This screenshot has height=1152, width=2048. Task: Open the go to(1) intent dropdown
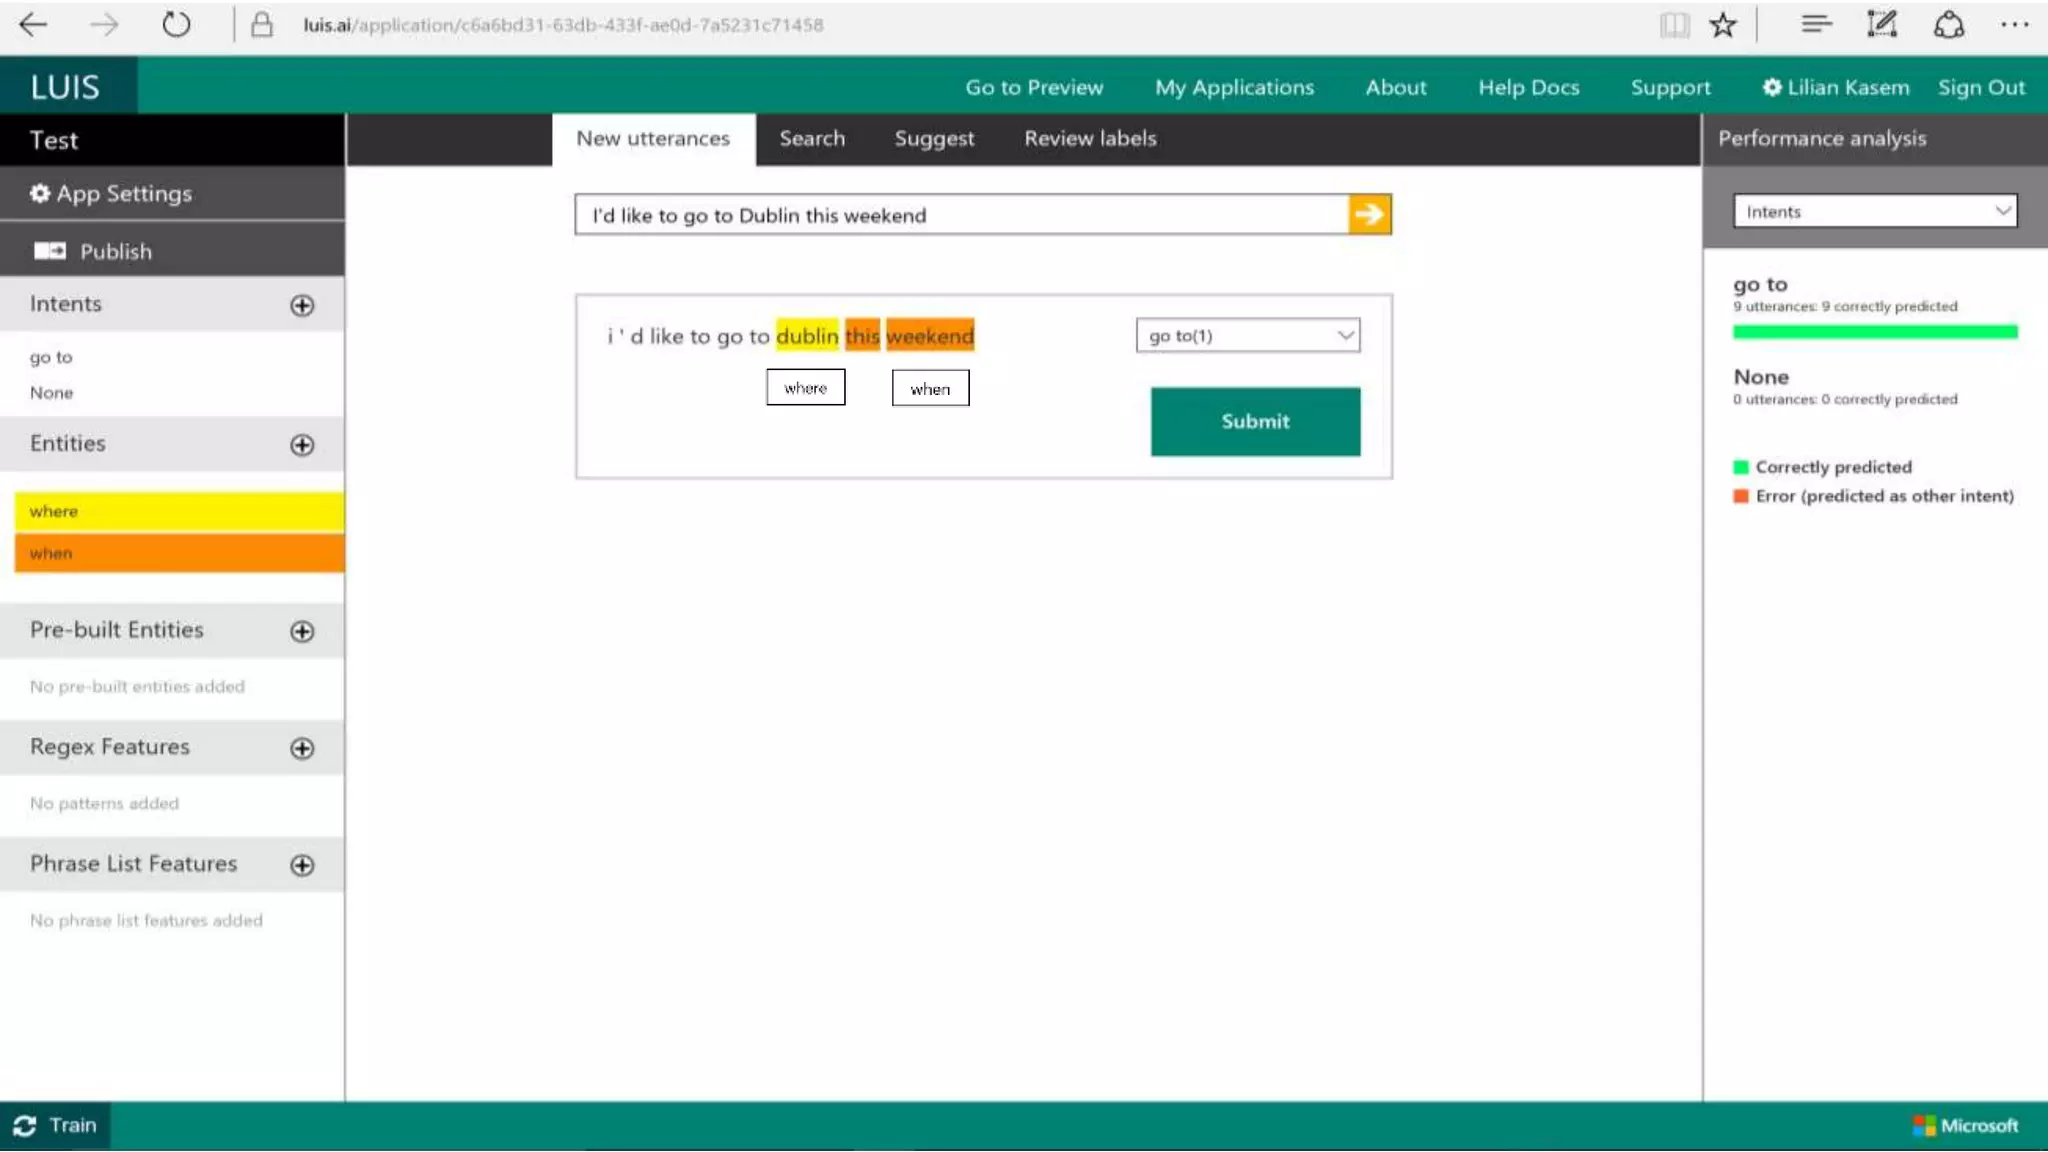[1247, 336]
